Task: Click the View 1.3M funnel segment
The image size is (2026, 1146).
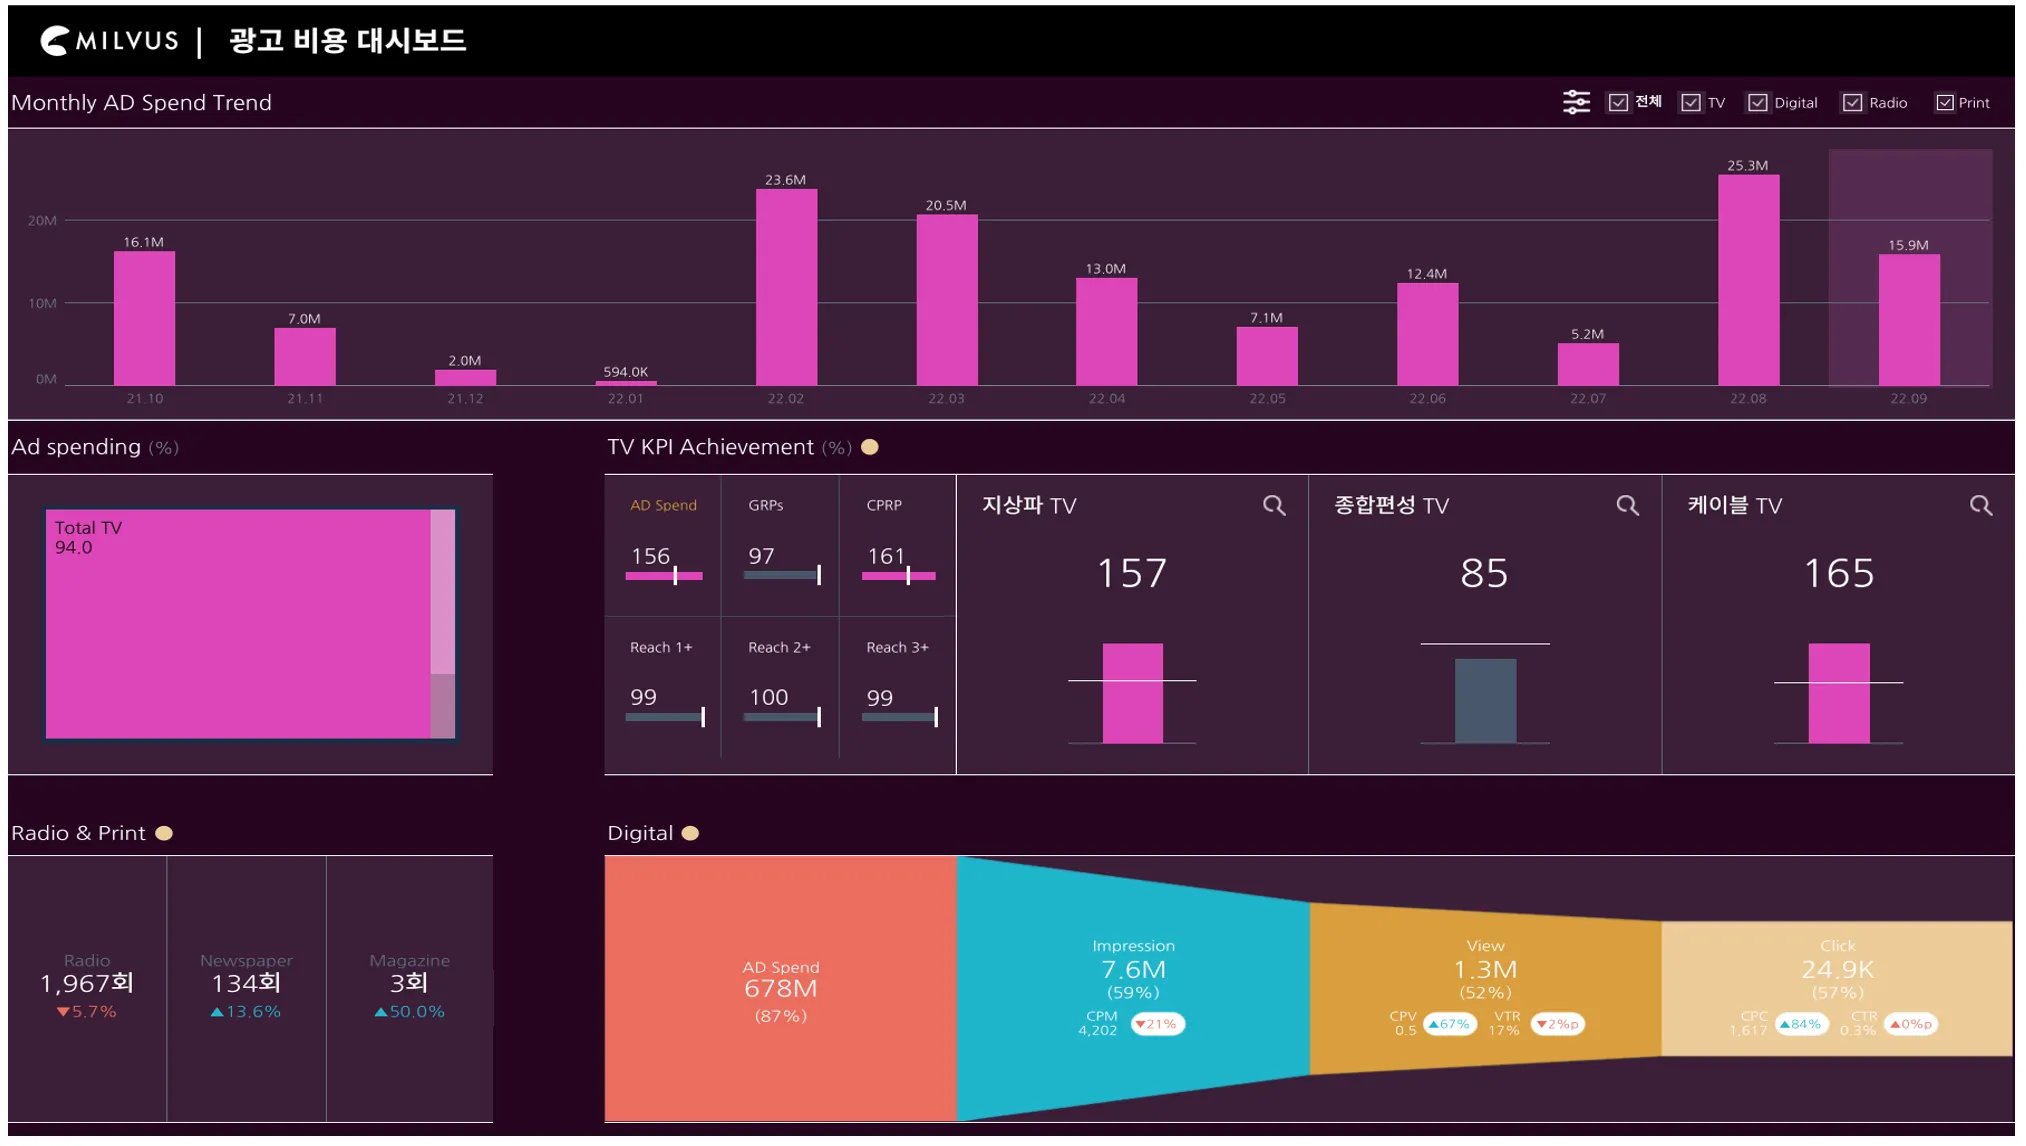Action: 1485,988
